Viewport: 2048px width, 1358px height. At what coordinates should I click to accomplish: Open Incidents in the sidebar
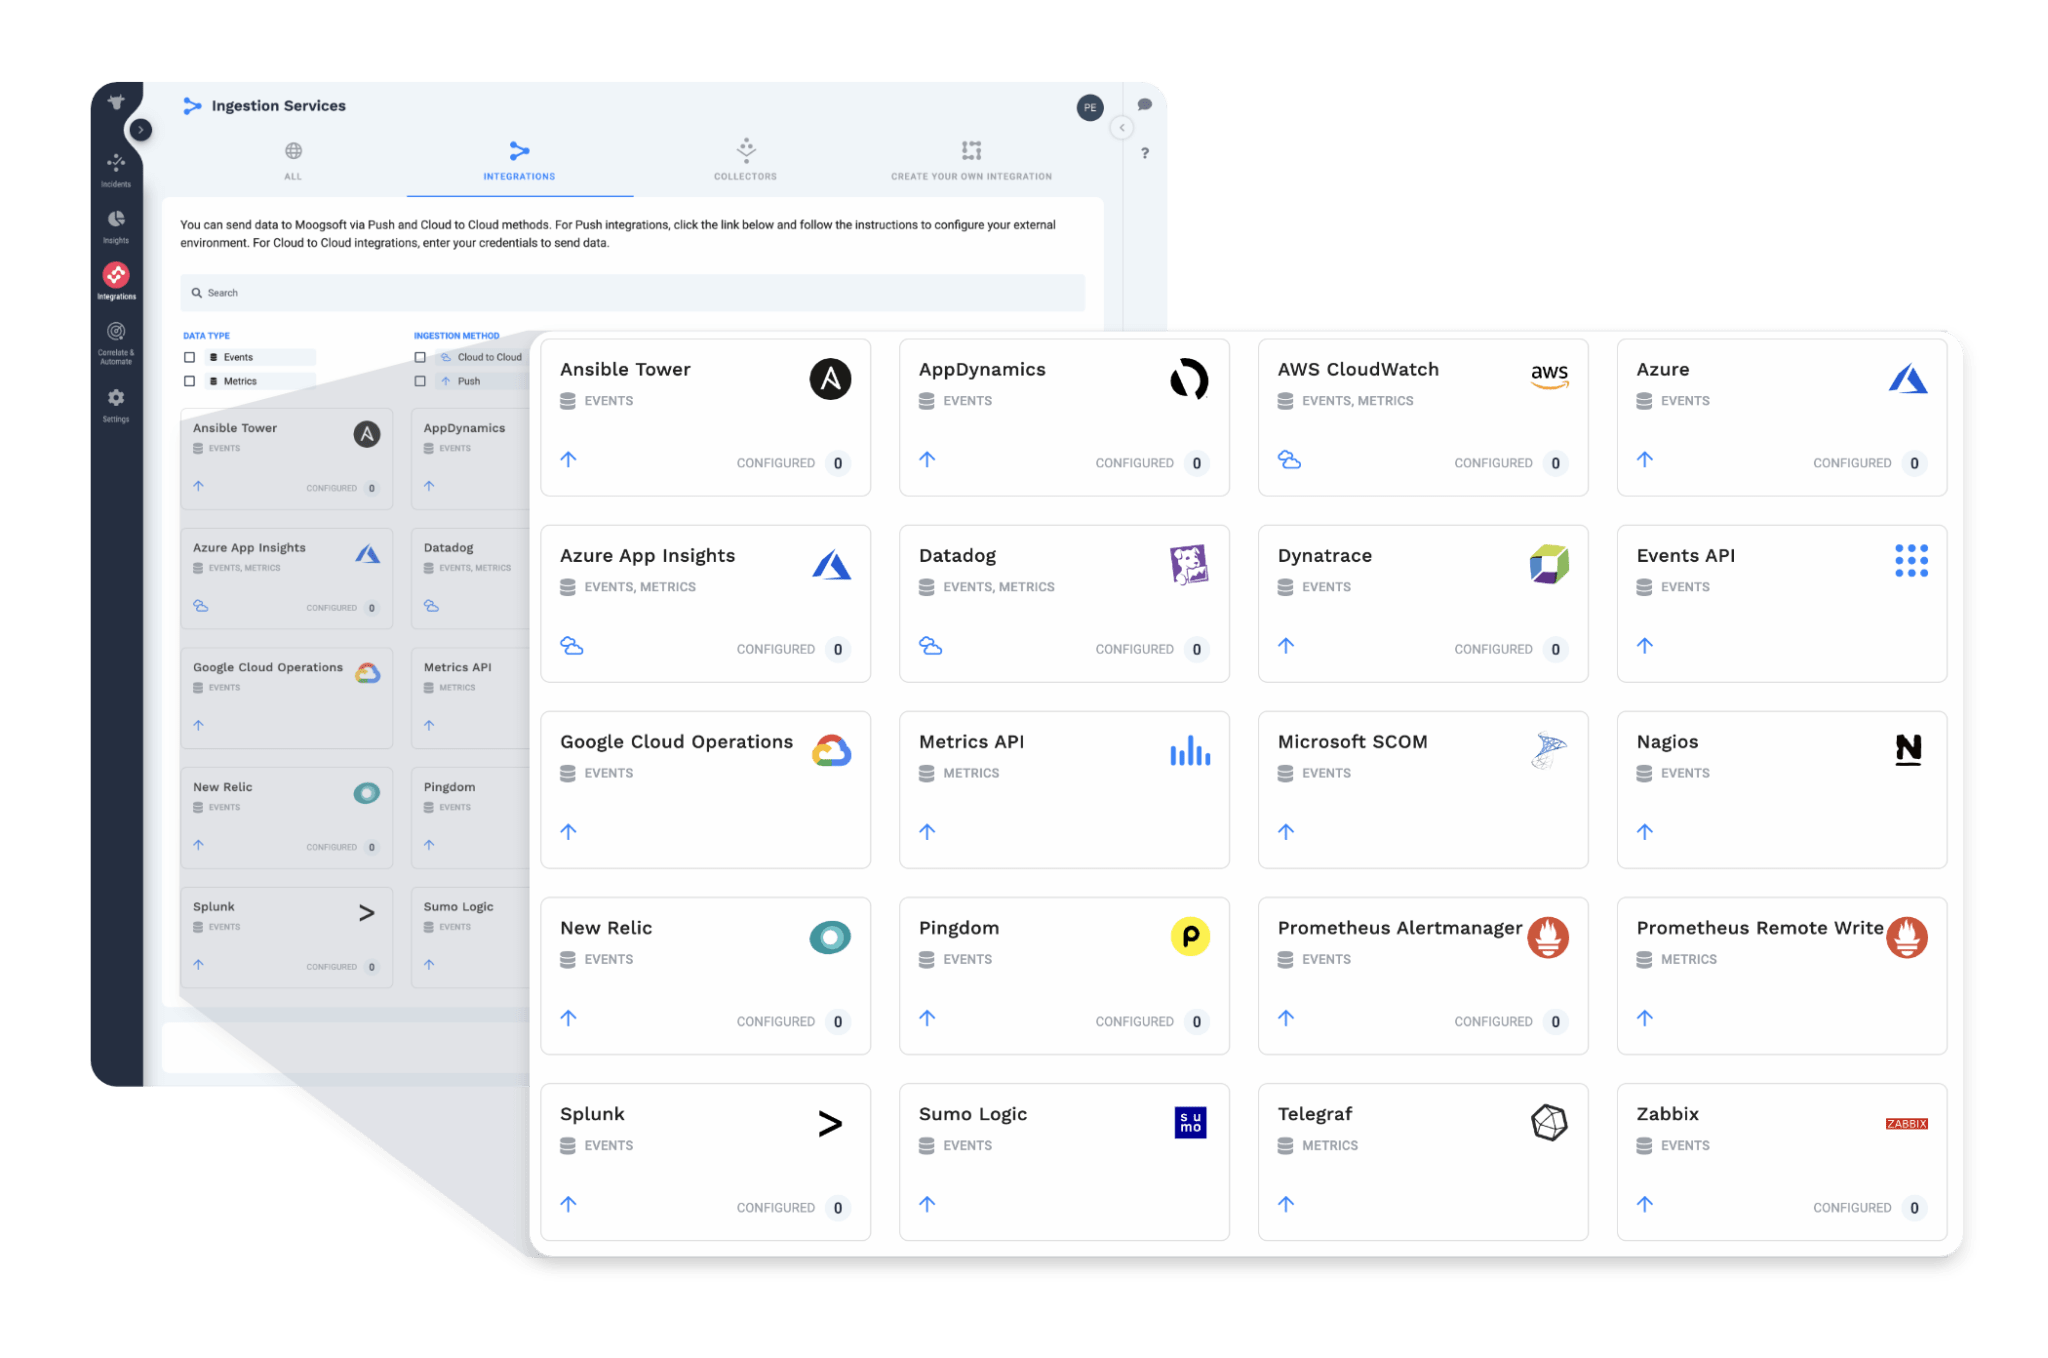(116, 167)
